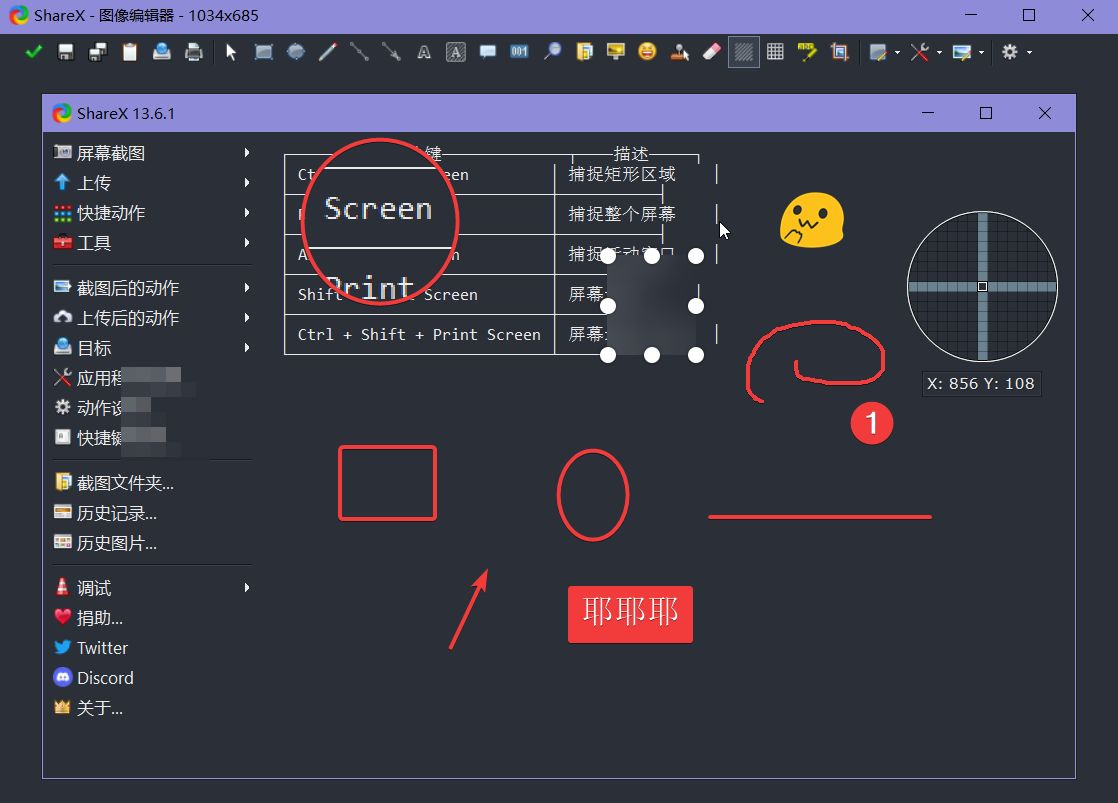Select the Arrow drawing tool
Screen dimensions: 1118x803
(x=391, y=52)
